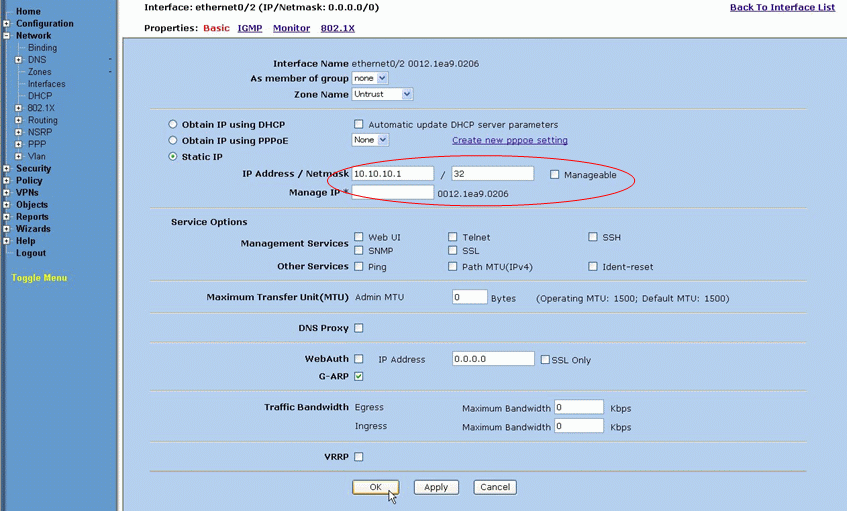Expand the VPNs tree node
This screenshot has width=847, height=511.
point(6,193)
